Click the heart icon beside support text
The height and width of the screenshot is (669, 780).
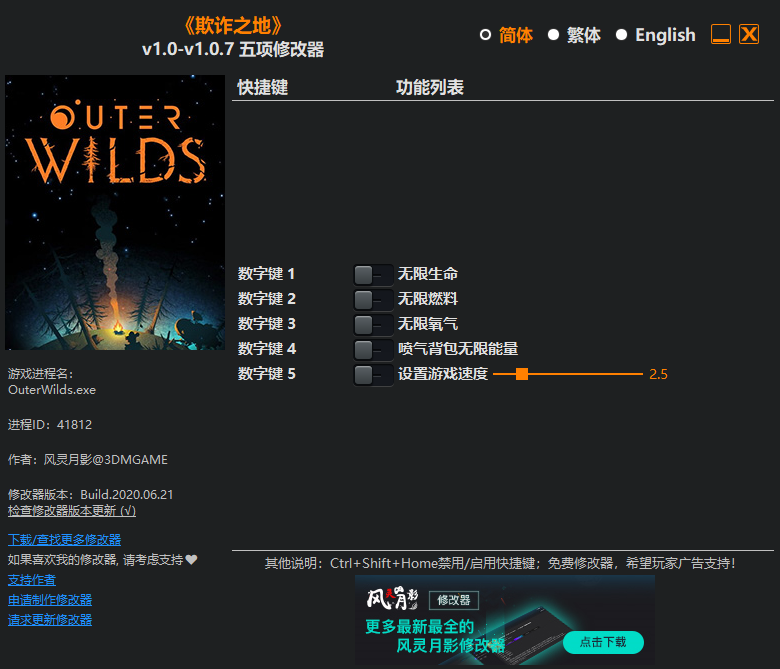[x=192, y=560]
